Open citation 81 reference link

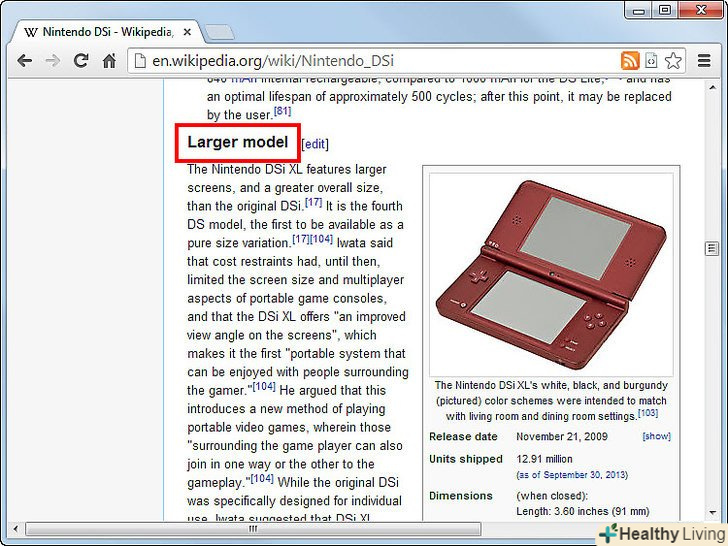pyautogui.click(x=282, y=111)
